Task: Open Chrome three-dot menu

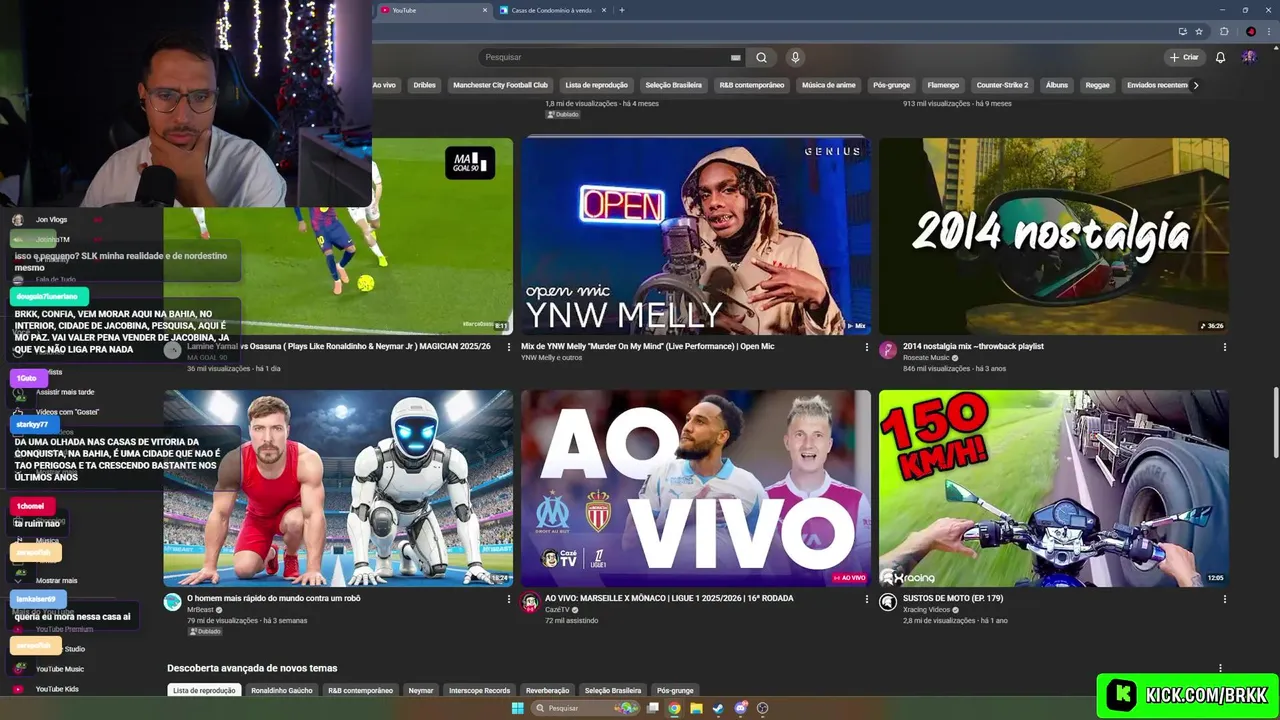Action: pyautogui.click(x=1268, y=31)
